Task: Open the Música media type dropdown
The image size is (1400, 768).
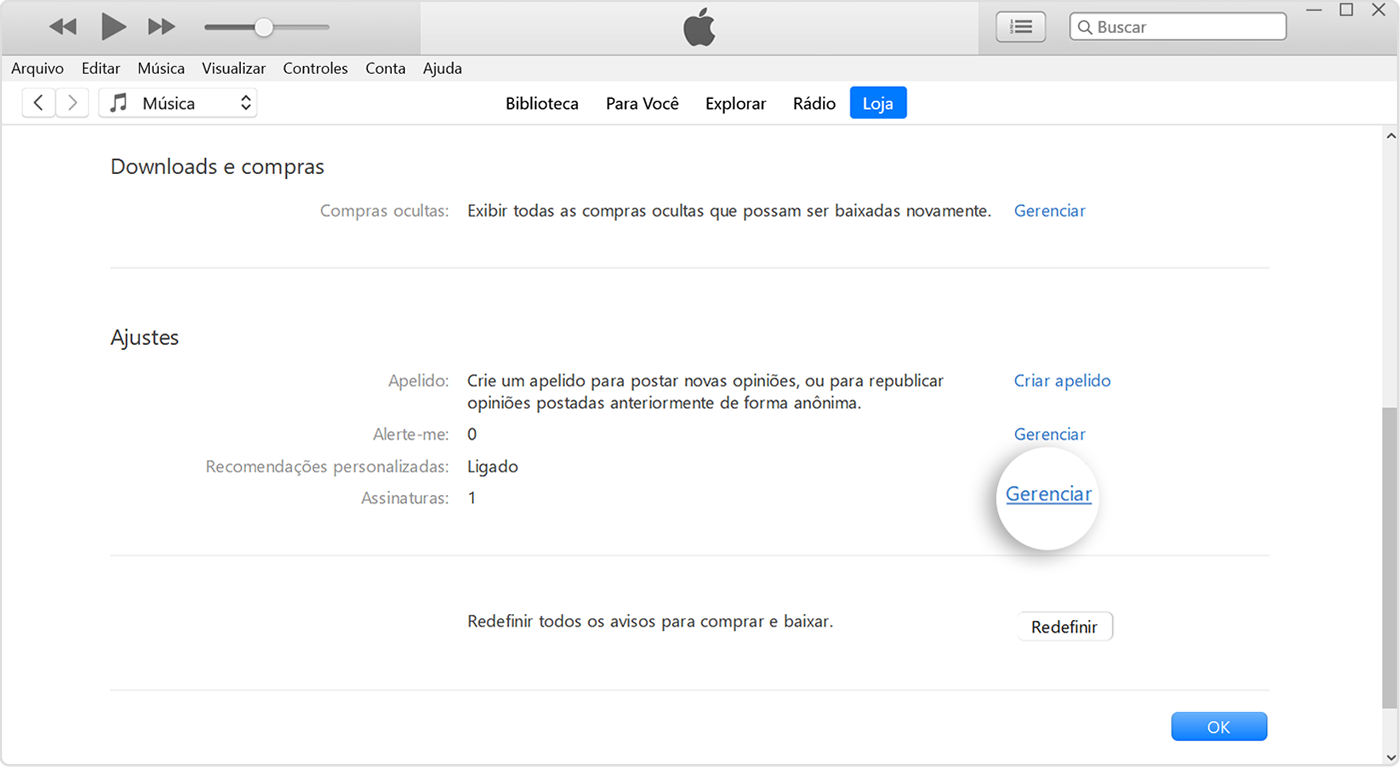Action: pos(178,103)
